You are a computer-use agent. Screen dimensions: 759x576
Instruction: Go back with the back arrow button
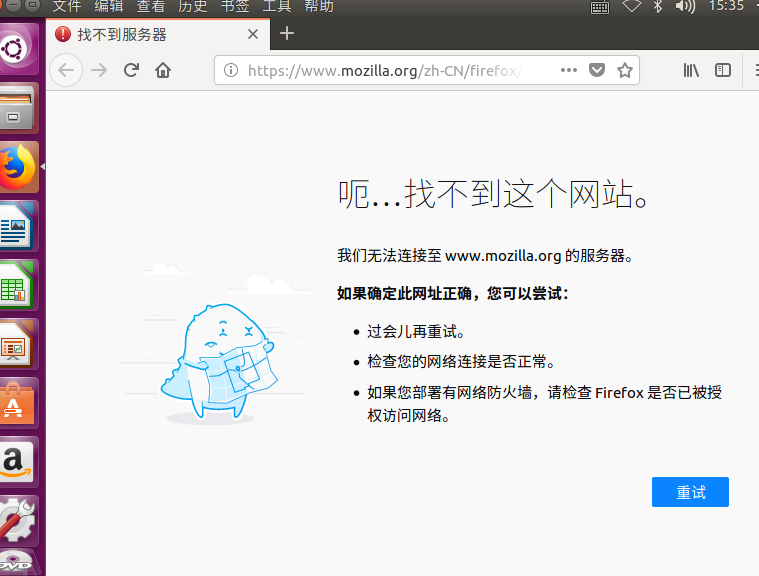(66, 71)
